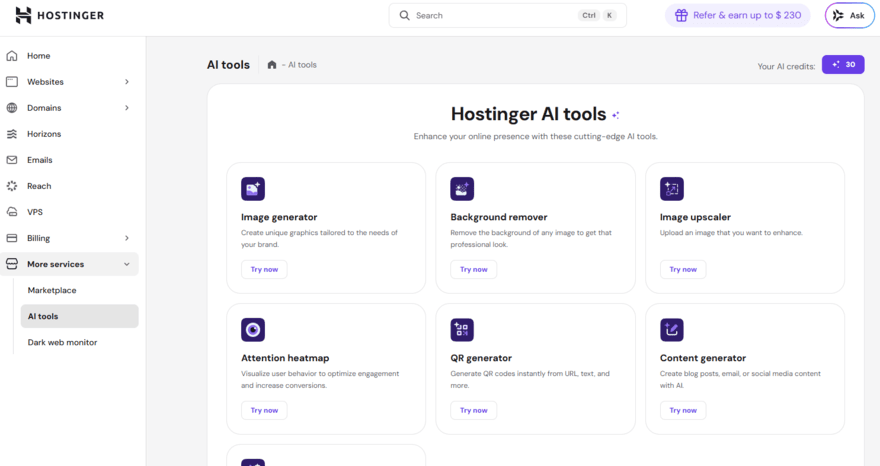Click the Ask assistant sparkle icon
The width and height of the screenshot is (880, 466).
[838, 15]
